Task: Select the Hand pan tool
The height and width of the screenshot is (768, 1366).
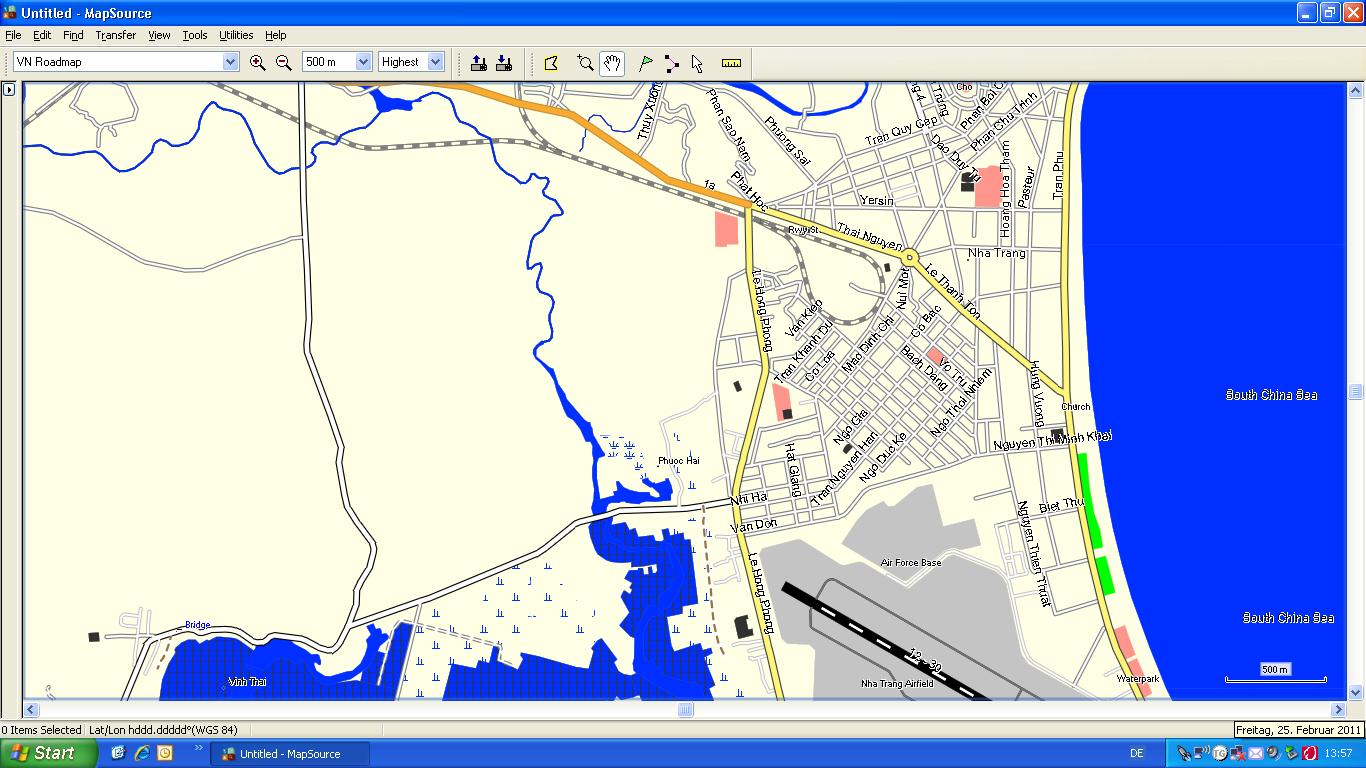Action: (x=612, y=63)
